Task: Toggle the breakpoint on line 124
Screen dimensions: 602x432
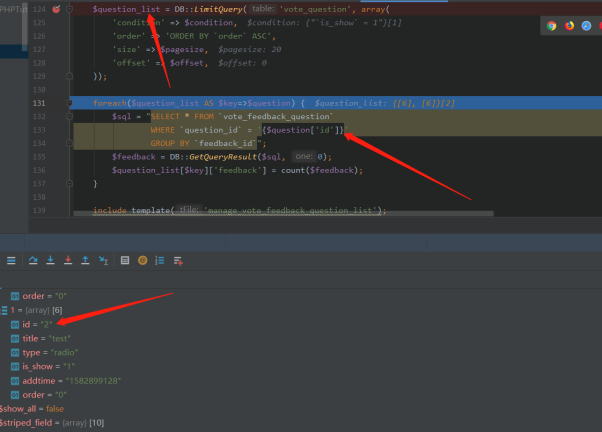Action: 56,9
